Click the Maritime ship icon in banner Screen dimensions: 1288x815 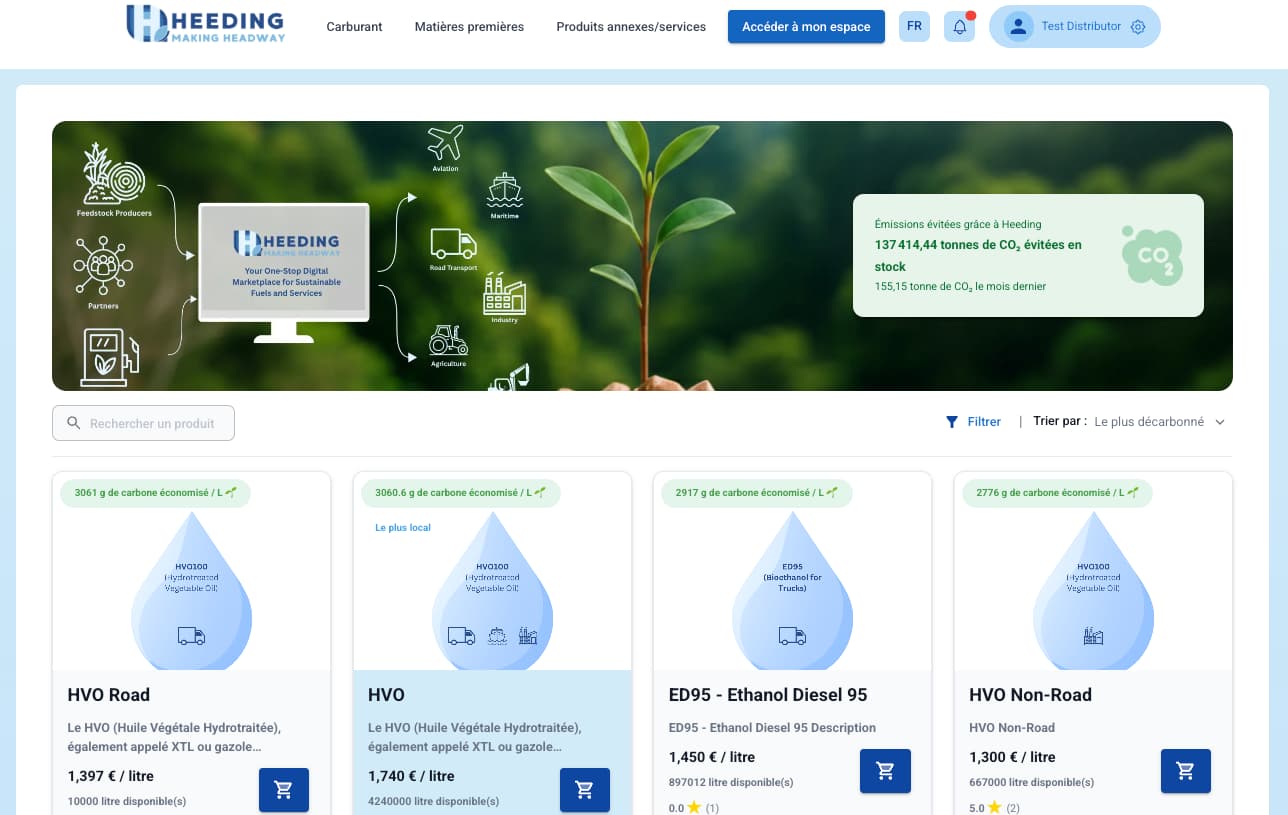(x=505, y=190)
